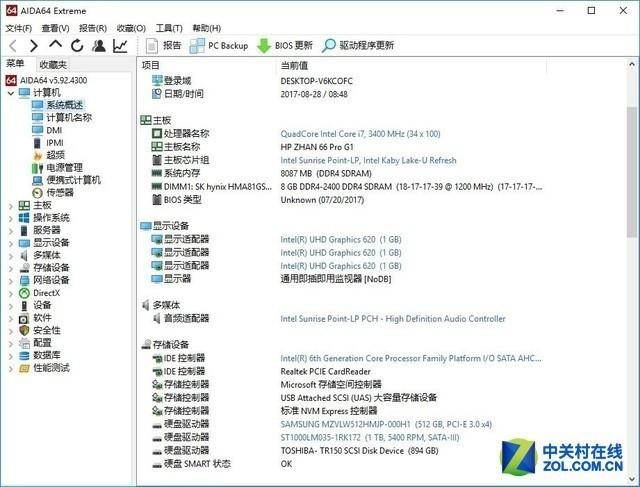Expand the 存储设备 tree node in sidebar
Image resolution: width=640 pixels, height=487 pixels.
click(x=11, y=269)
